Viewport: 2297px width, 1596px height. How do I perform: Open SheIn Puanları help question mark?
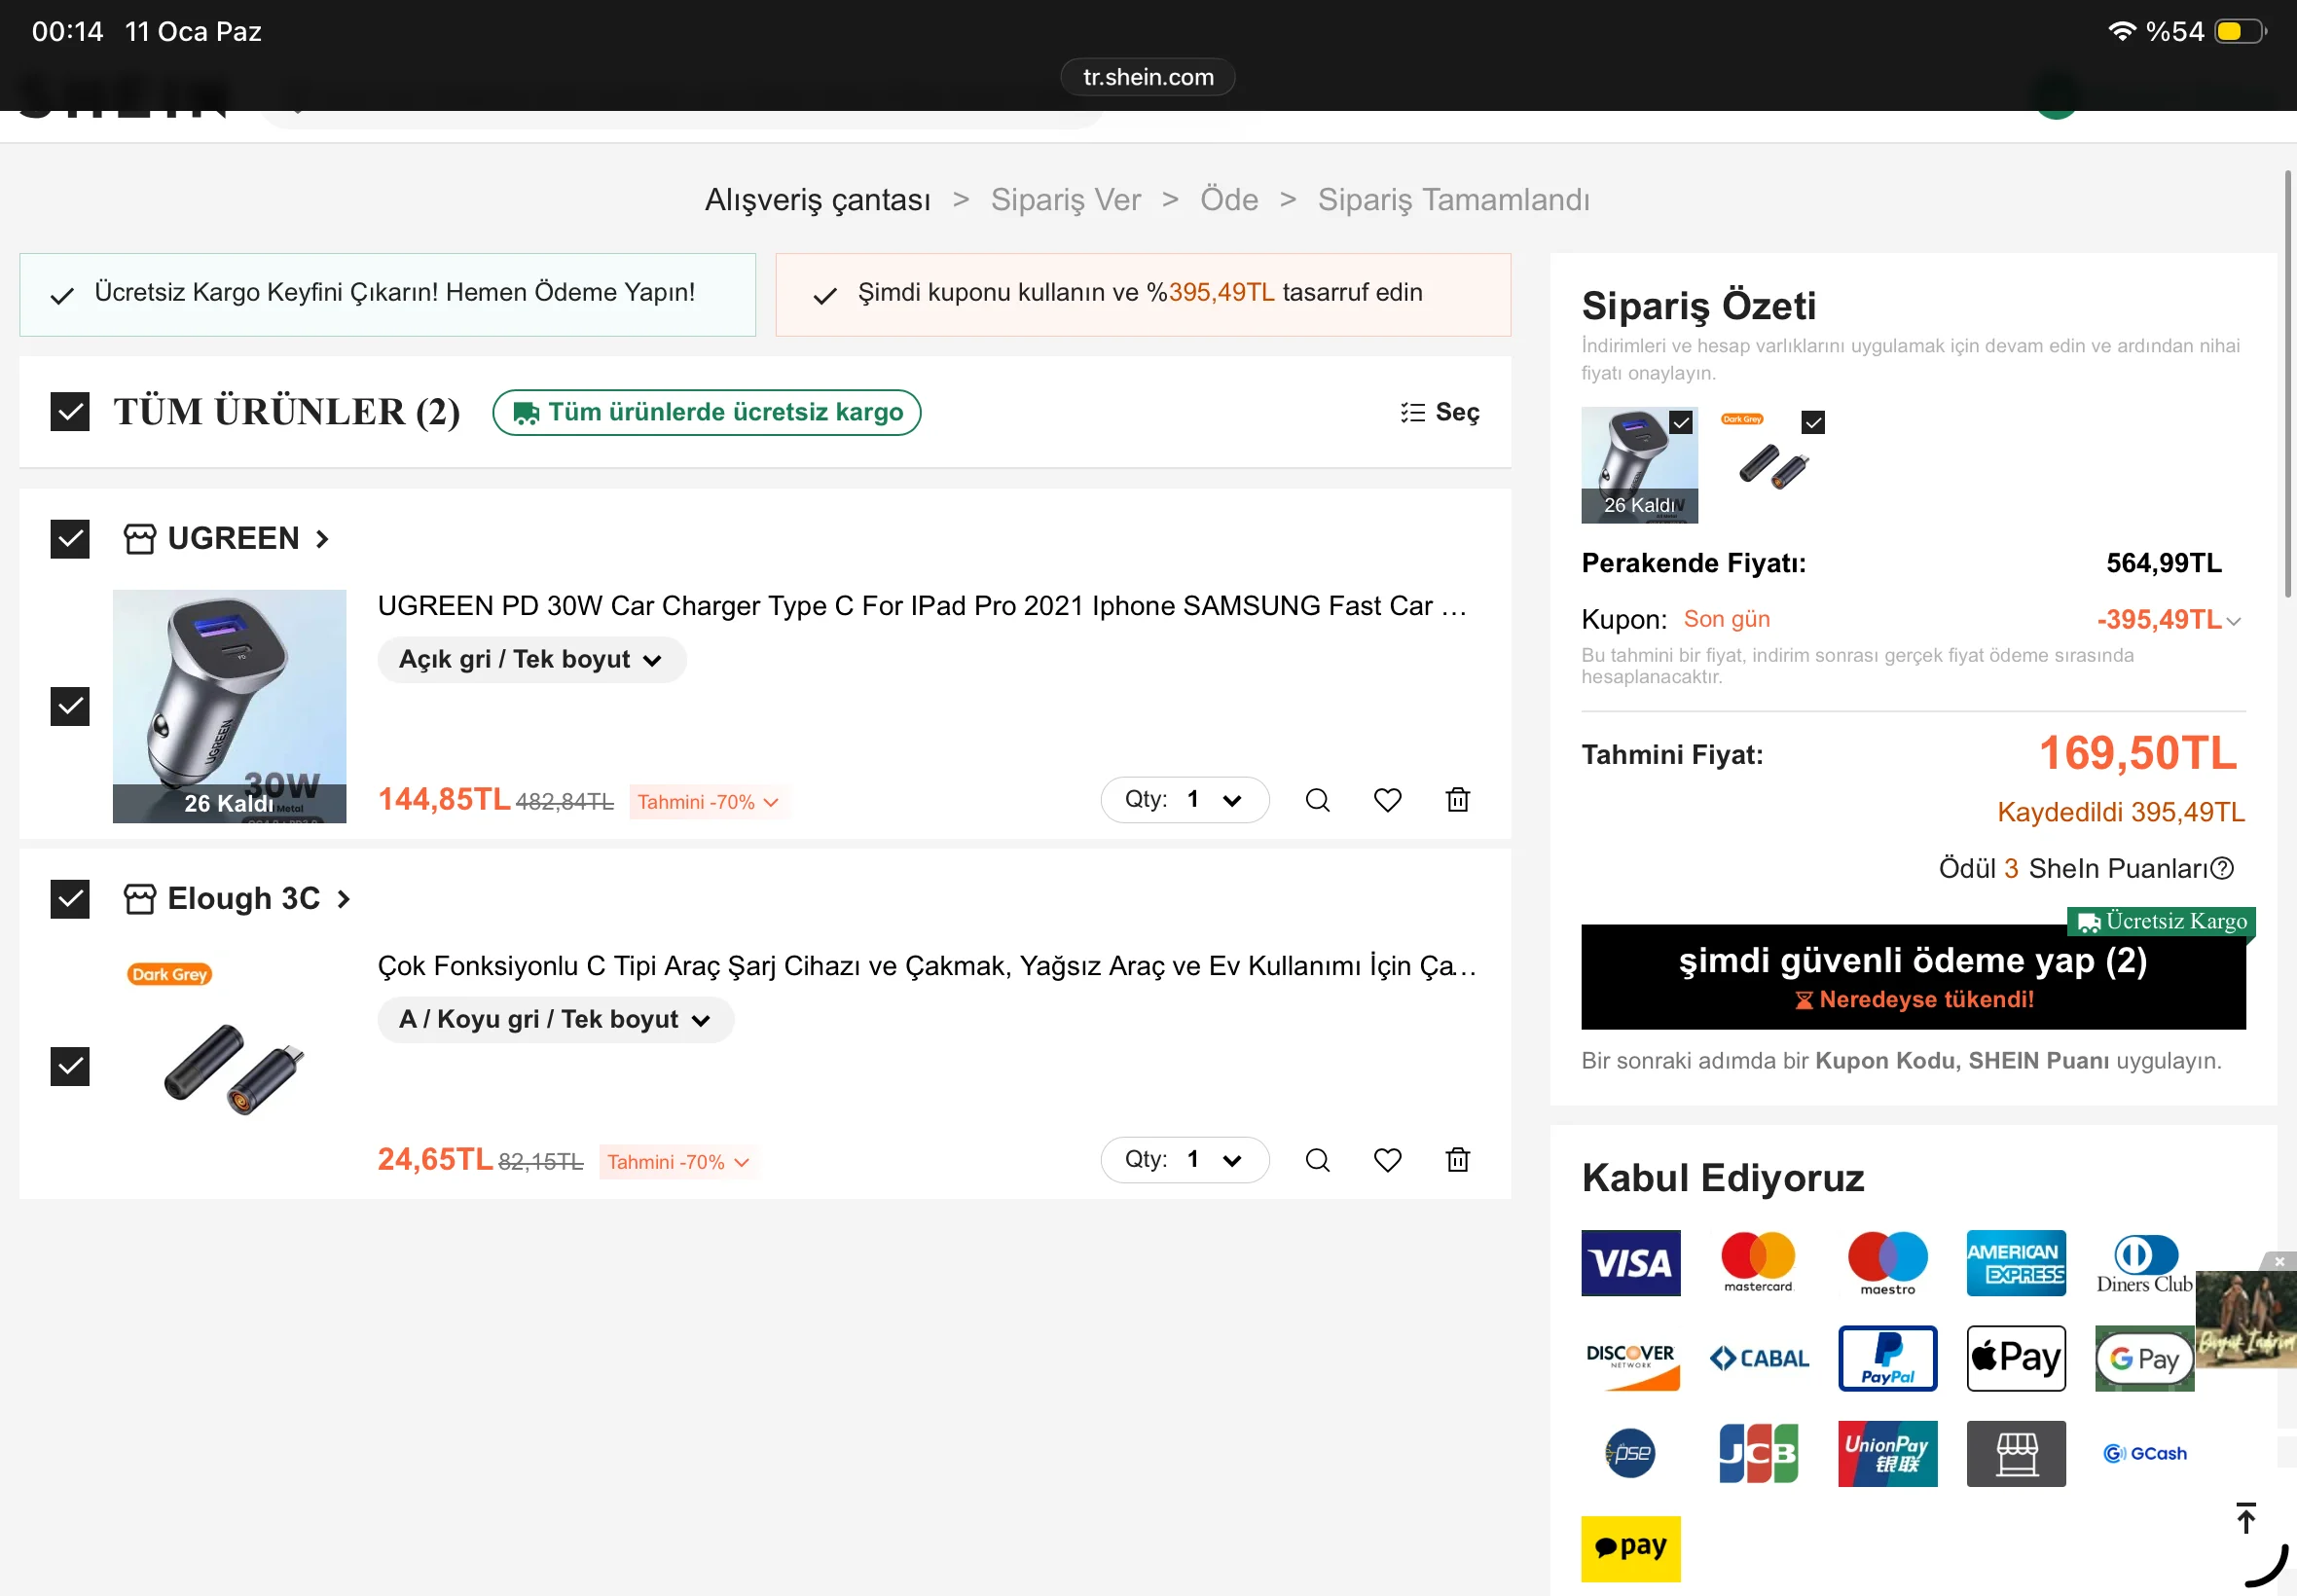[x=2222, y=868]
